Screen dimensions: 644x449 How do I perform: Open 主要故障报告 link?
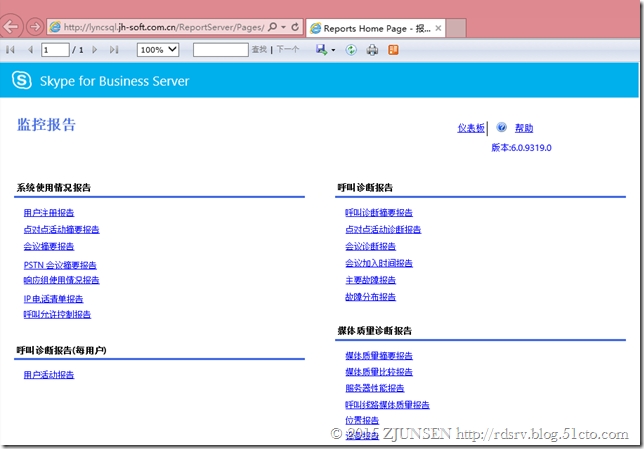tap(370, 280)
